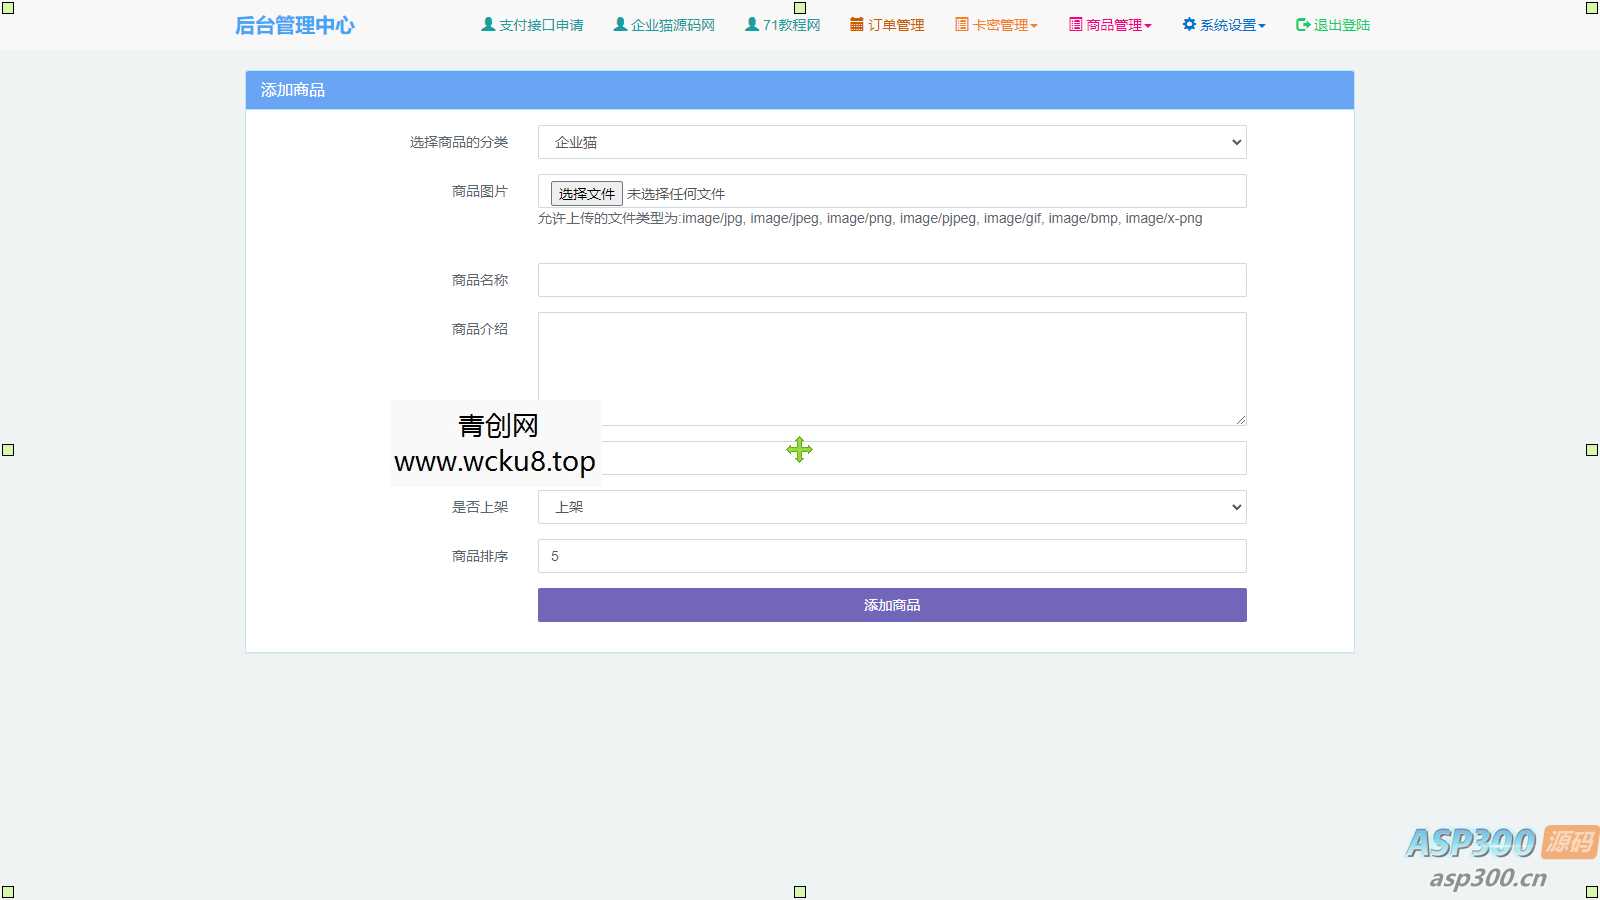Click the gear icon next to 系统设置
Viewport: 1600px width, 900px height.
coord(1187,24)
